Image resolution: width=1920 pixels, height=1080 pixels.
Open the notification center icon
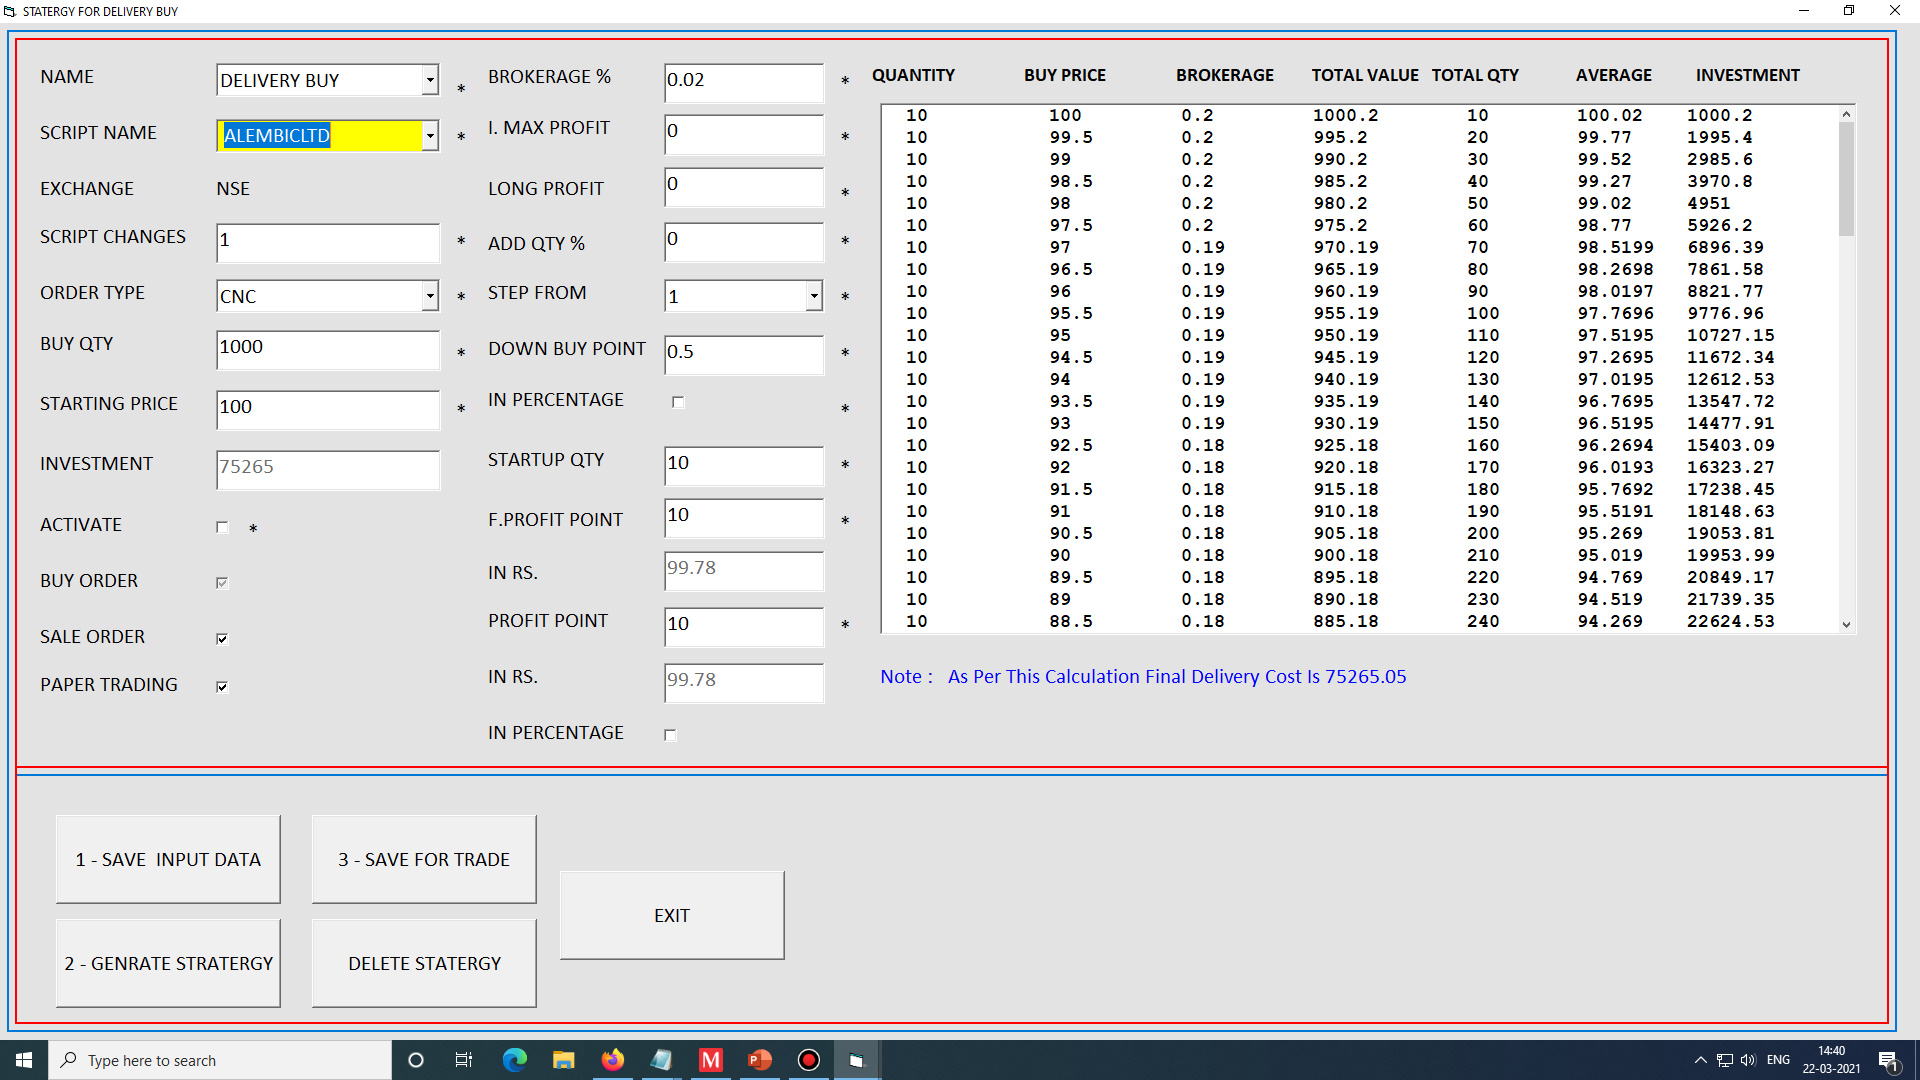[1887, 1060]
